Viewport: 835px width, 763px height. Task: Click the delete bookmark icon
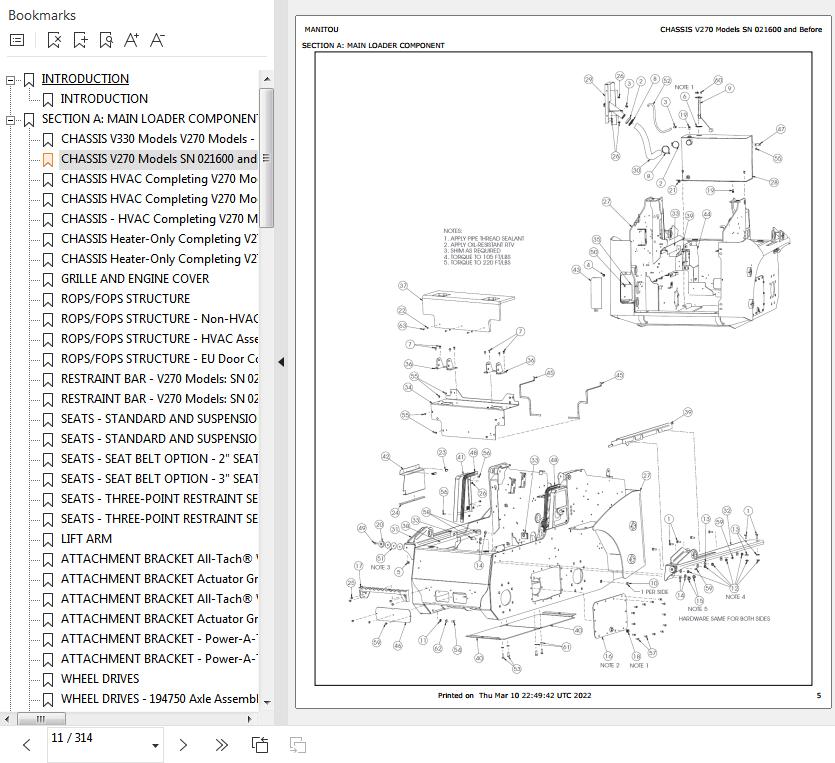coord(54,40)
